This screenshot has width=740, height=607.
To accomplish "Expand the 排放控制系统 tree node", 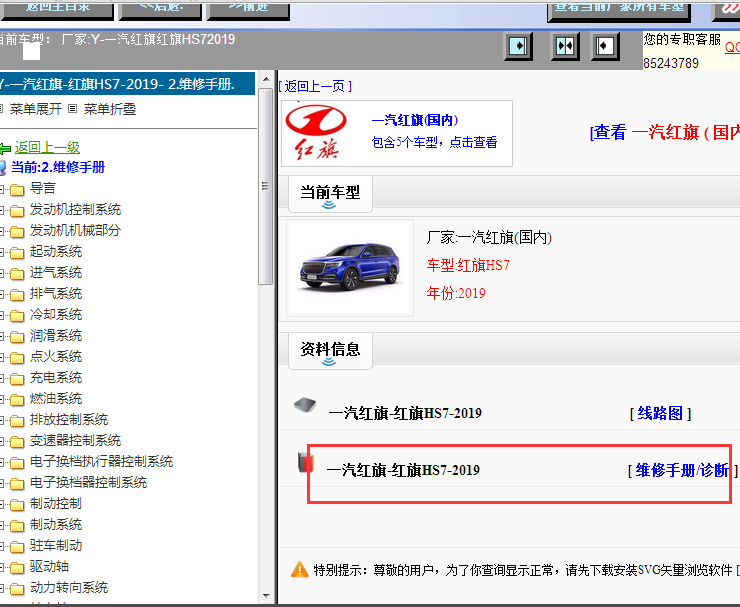I will [2, 421].
